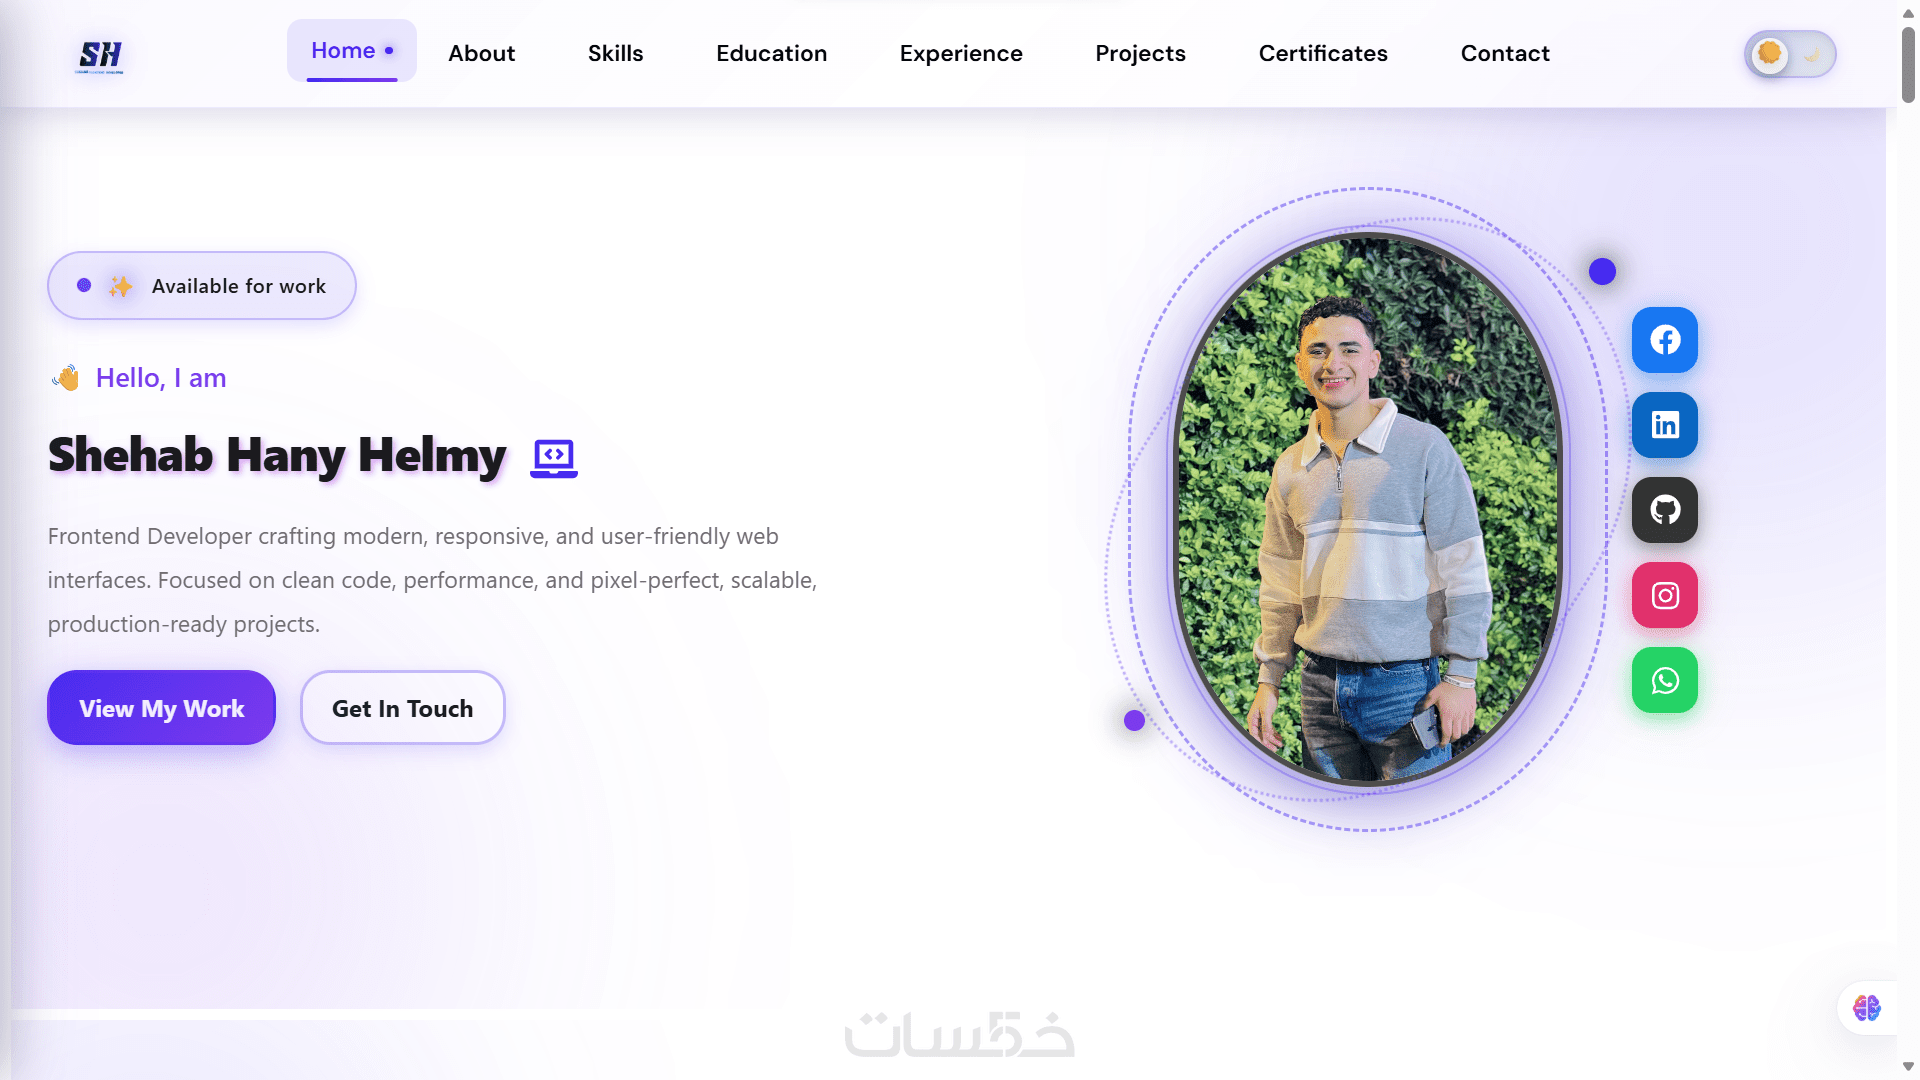The image size is (1920, 1080).
Task: Click the Get In Touch button
Action: point(402,708)
